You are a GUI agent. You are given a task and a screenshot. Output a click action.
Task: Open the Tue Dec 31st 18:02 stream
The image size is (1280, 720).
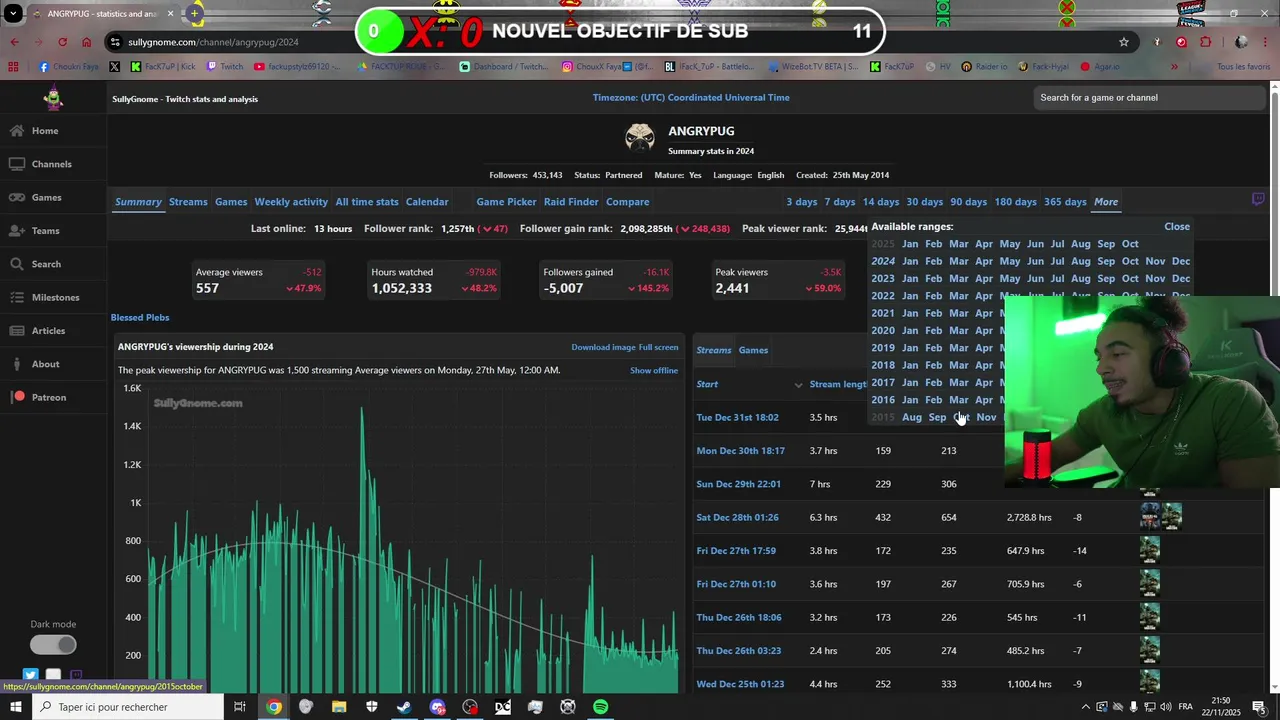point(737,418)
